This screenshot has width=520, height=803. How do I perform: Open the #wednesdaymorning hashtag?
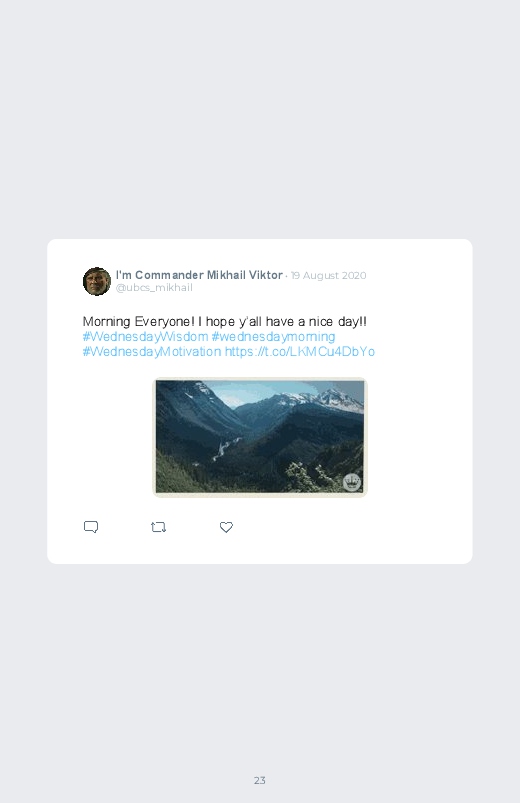273,336
